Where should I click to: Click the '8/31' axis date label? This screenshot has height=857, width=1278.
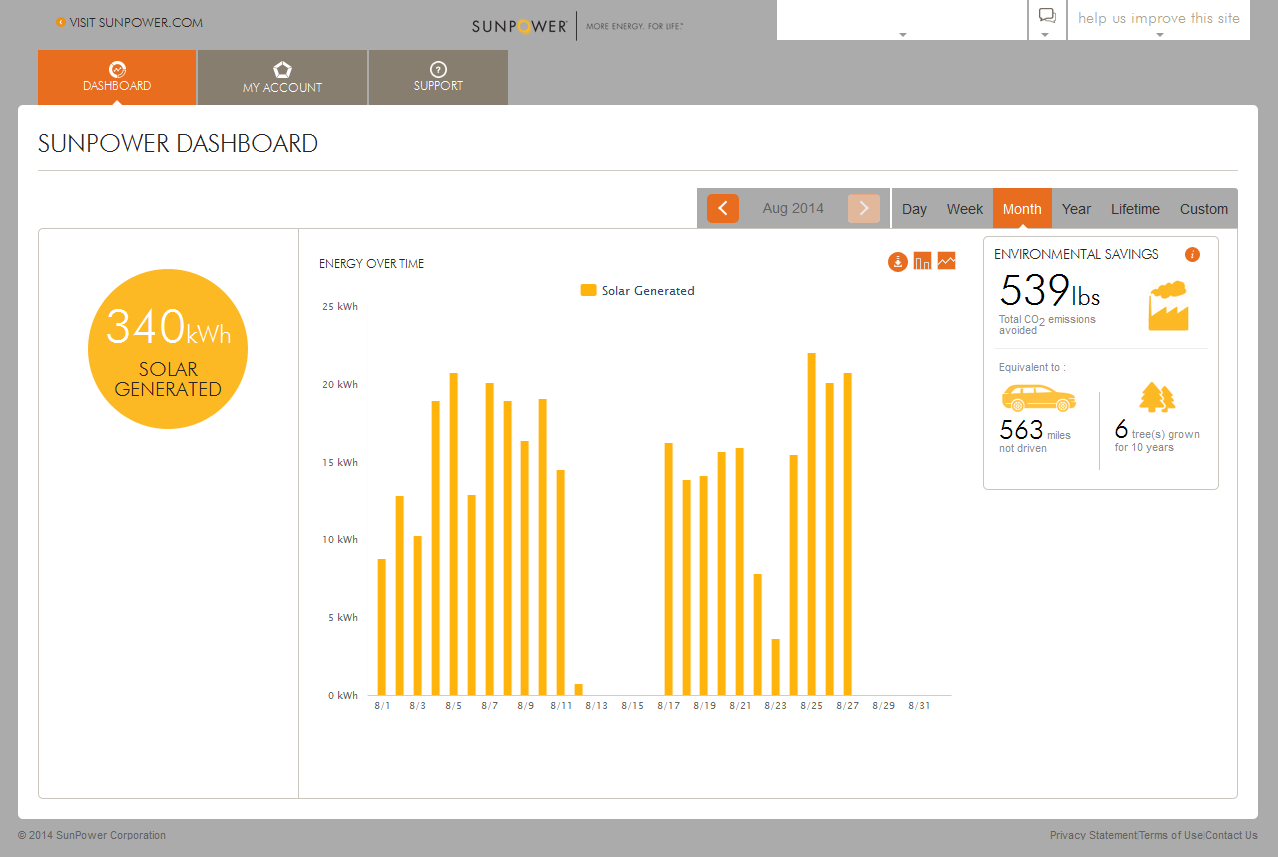(x=919, y=706)
